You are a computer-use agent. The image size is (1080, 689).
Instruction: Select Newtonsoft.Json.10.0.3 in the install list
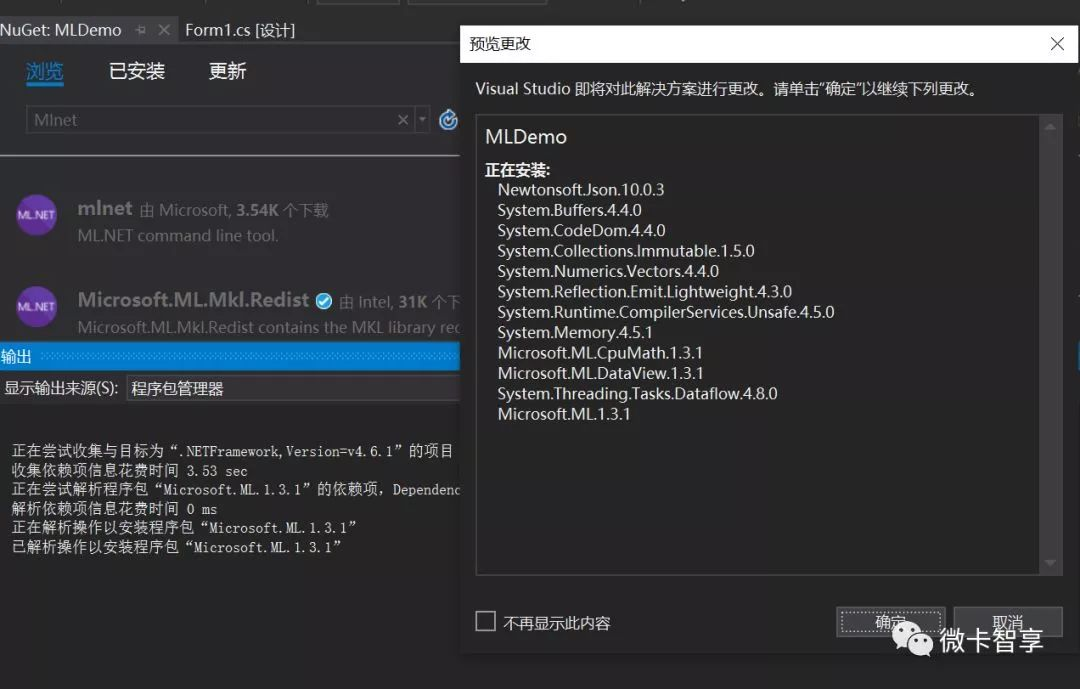click(581, 190)
